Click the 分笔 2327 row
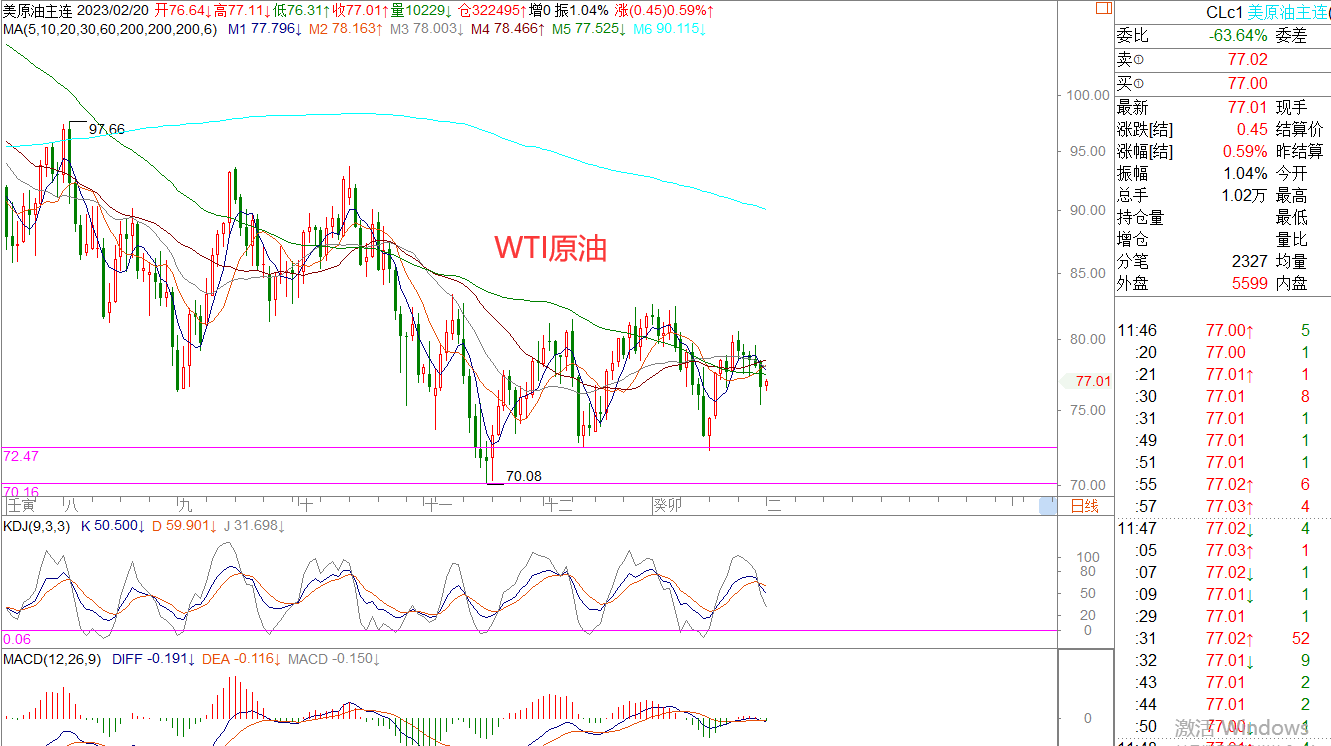1331x746 pixels. coord(1192,261)
